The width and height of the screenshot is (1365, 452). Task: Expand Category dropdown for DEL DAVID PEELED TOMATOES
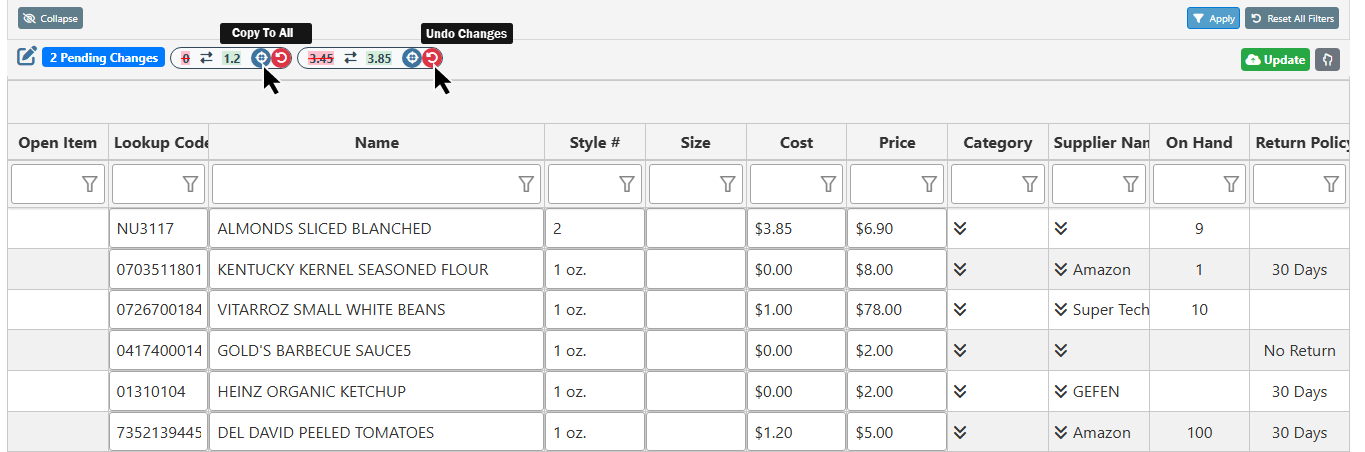point(960,433)
